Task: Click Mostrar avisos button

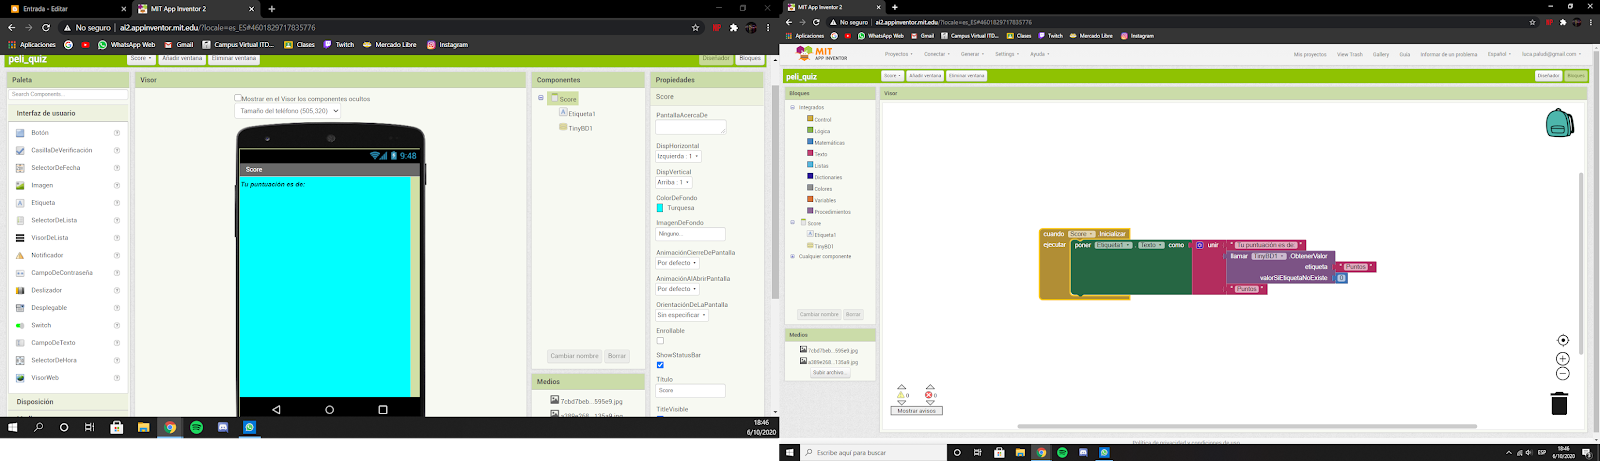Action: 916,411
